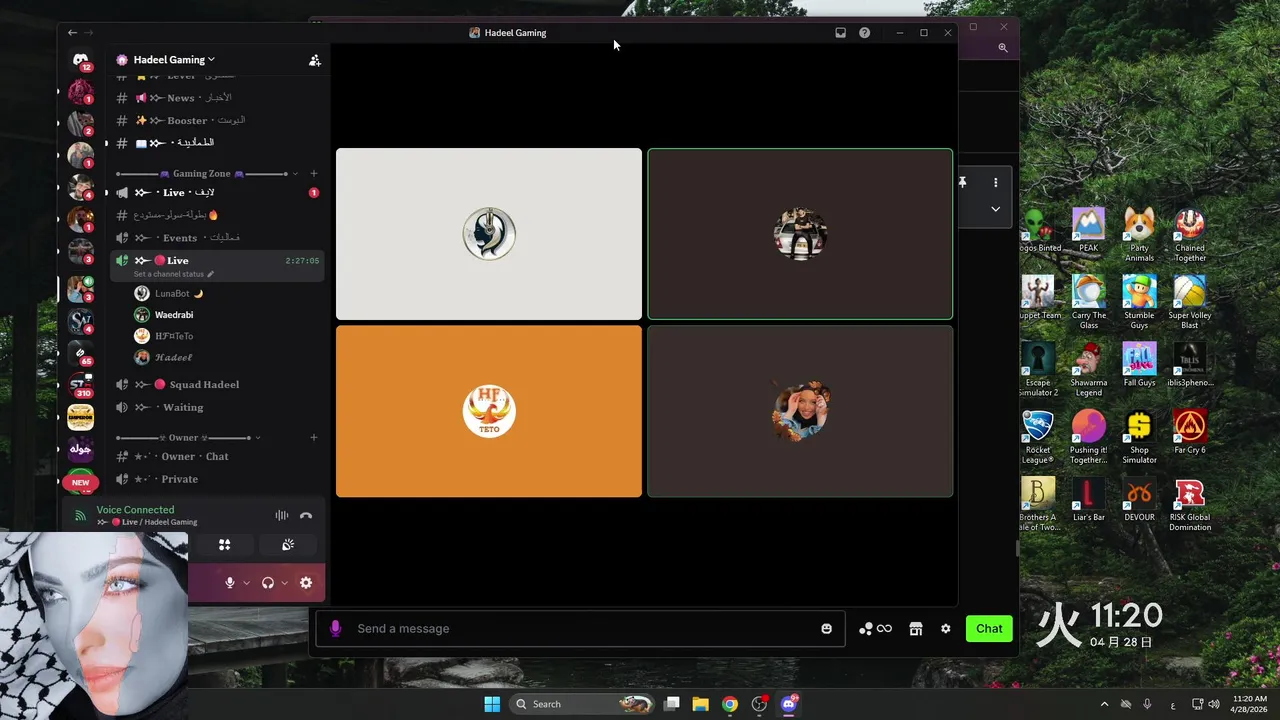Disconnect from voice with the hangup icon
This screenshot has height=720, width=1280.
[306, 516]
